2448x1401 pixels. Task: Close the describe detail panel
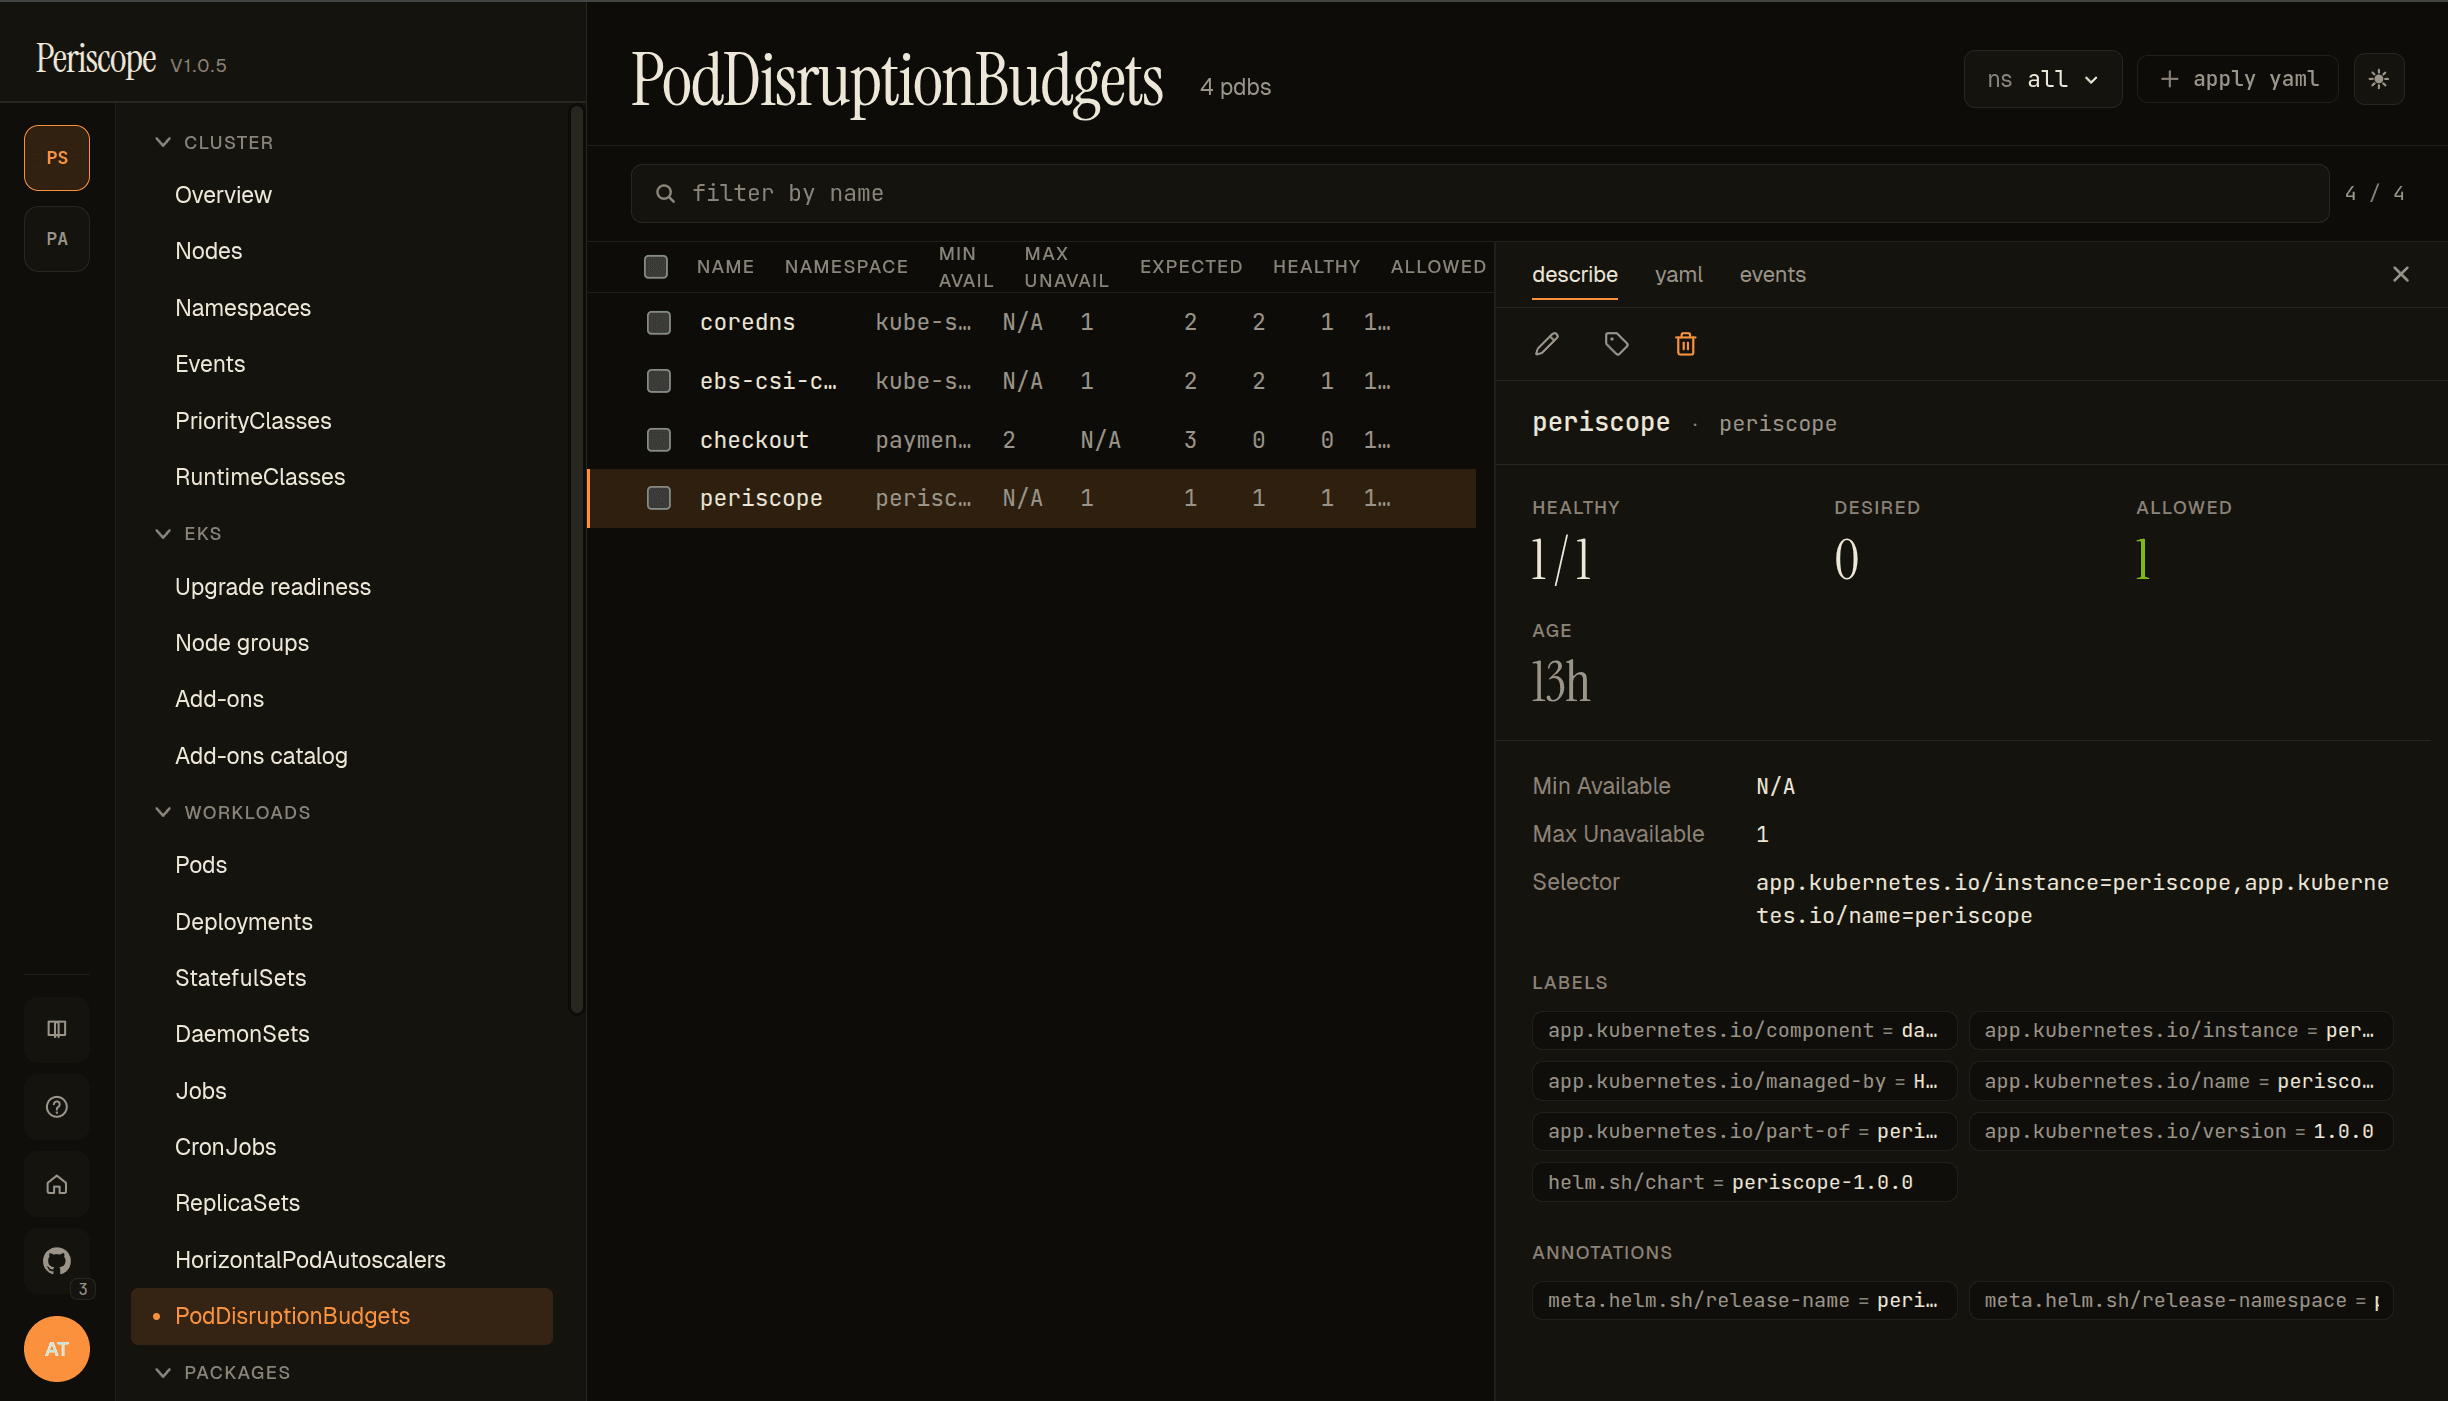click(2401, 274)
